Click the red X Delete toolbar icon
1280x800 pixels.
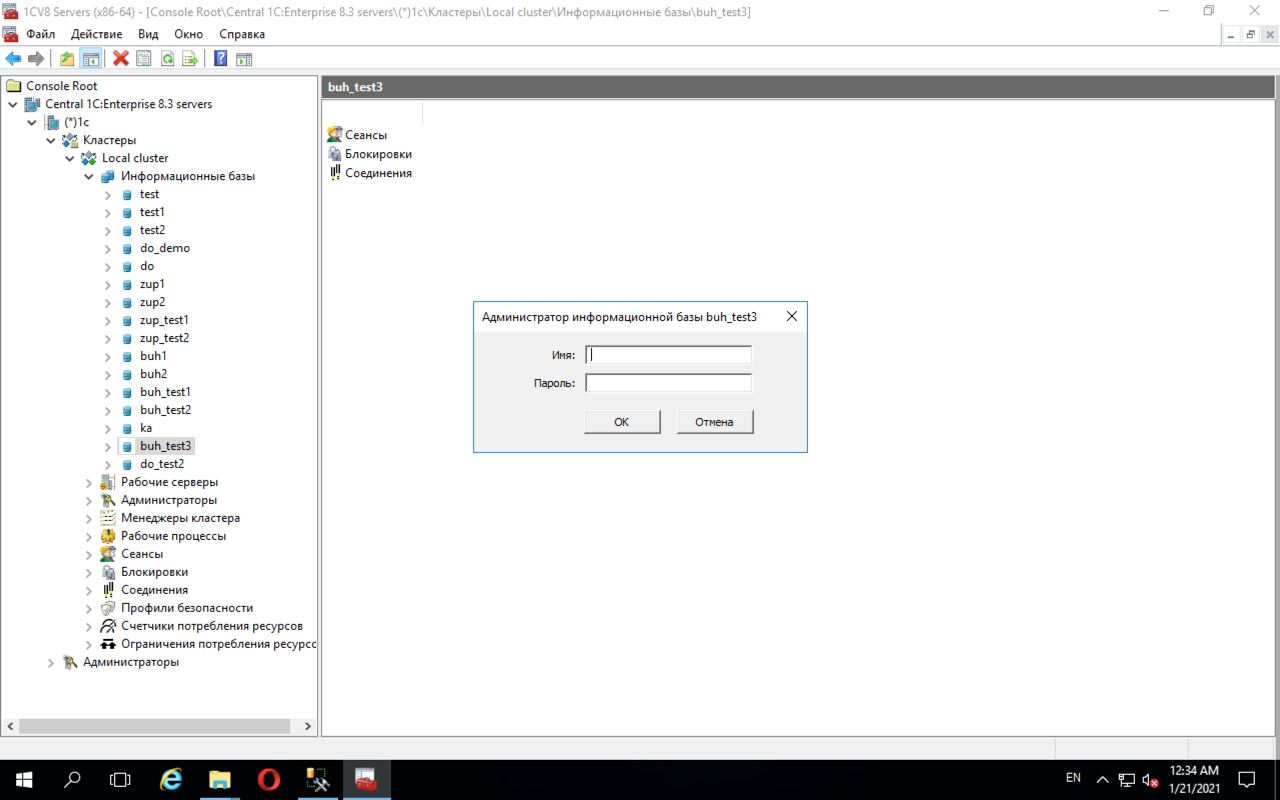point(121,59)
